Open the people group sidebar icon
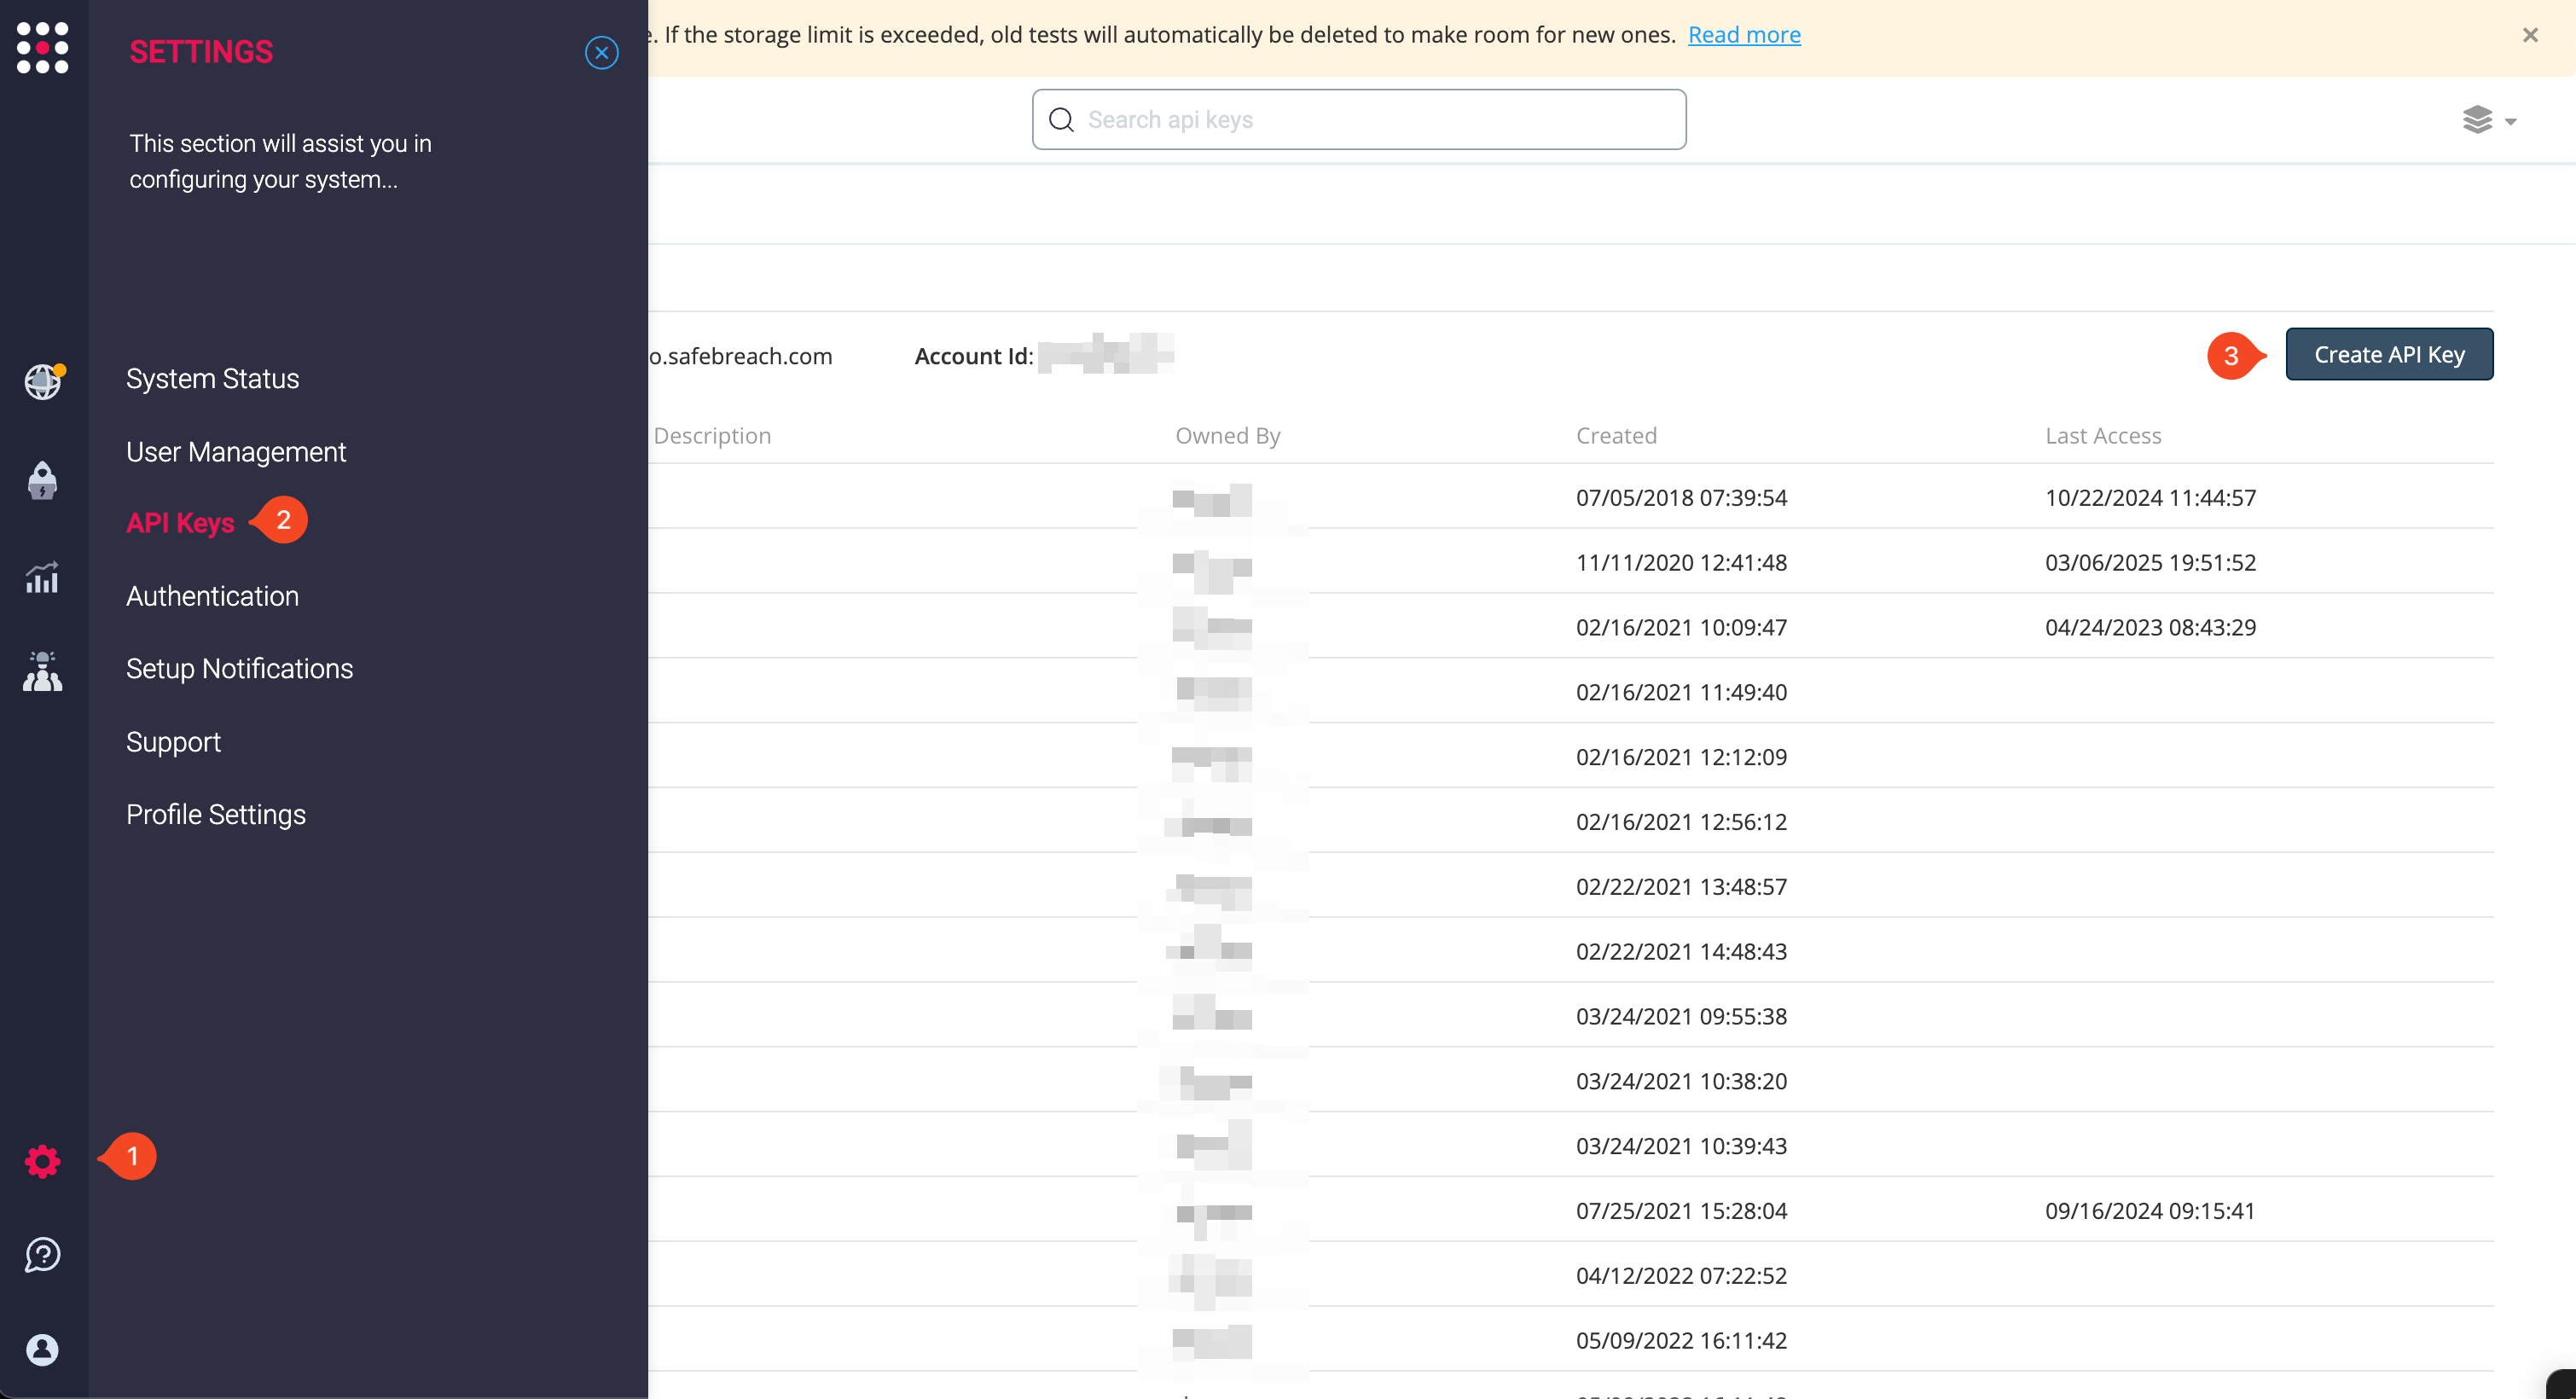2576x1399 pixels. coord(42,671)
